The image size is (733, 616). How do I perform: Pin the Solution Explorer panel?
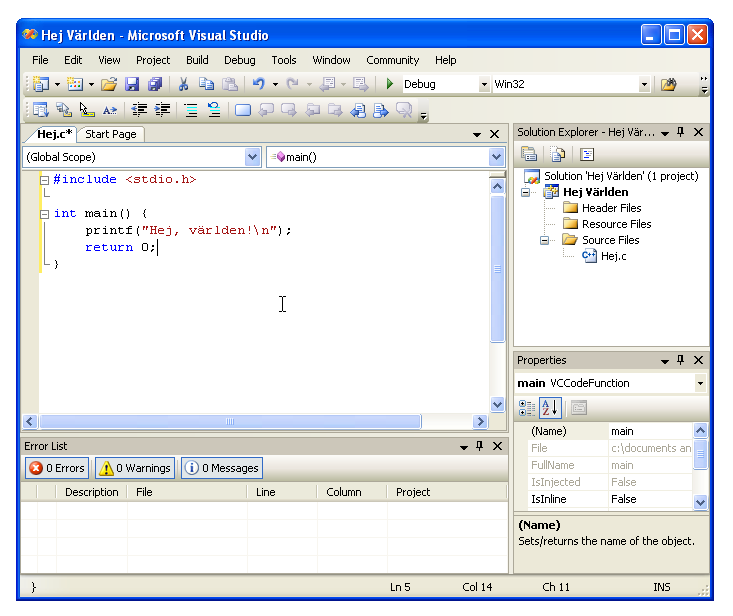point(681,132)
